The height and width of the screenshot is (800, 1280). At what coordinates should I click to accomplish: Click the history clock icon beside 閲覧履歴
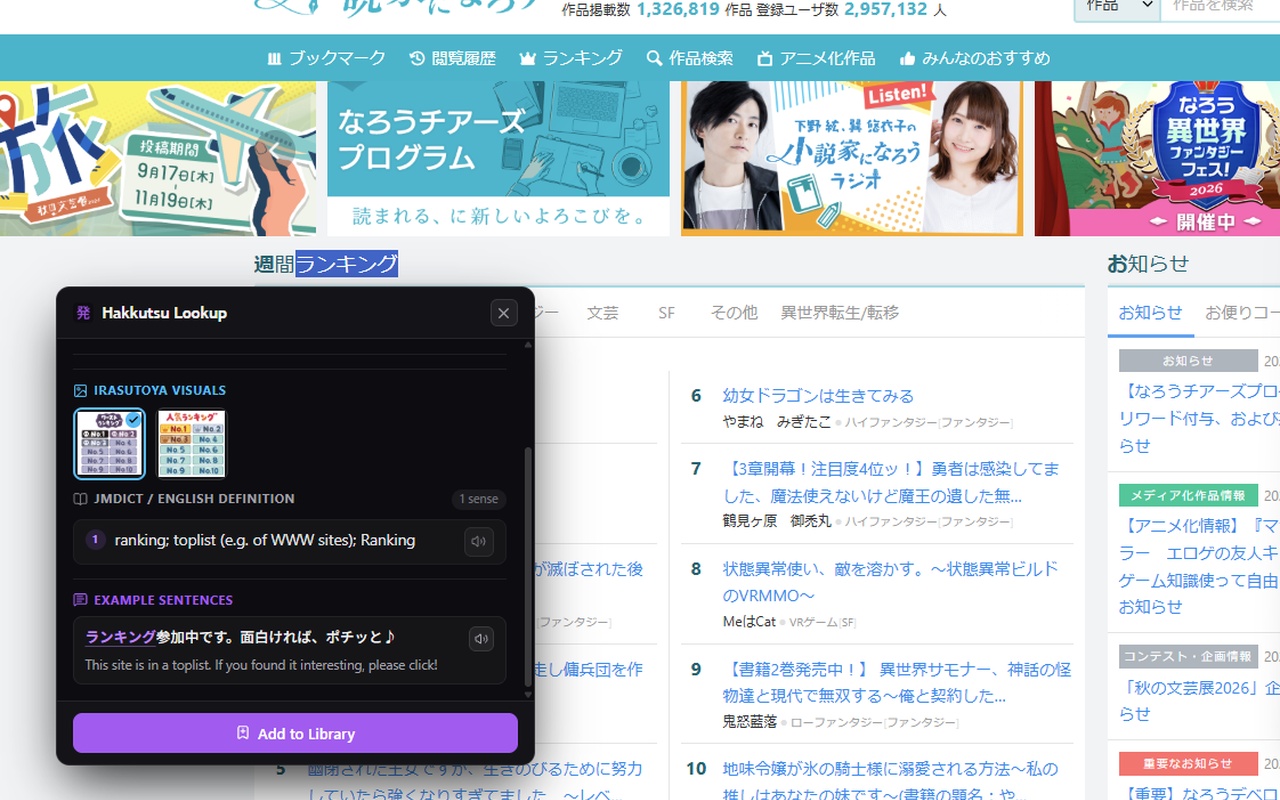click(x=417, y=59)
